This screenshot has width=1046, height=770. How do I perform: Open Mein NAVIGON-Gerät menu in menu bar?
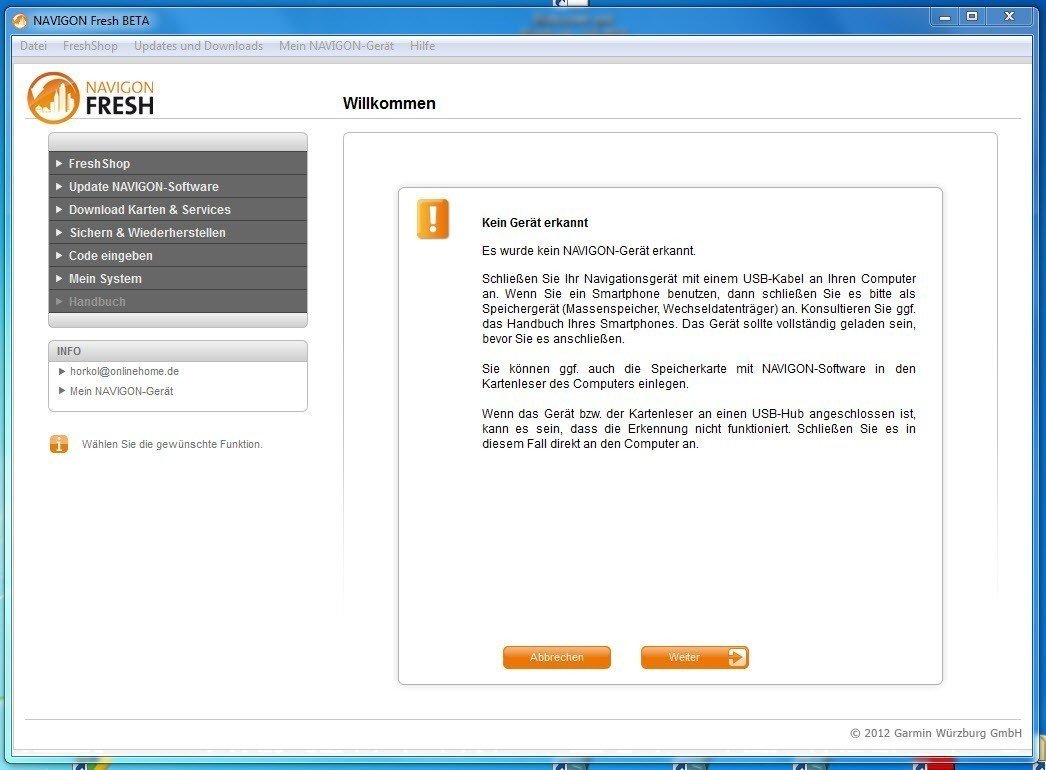(x=336, y=46)
